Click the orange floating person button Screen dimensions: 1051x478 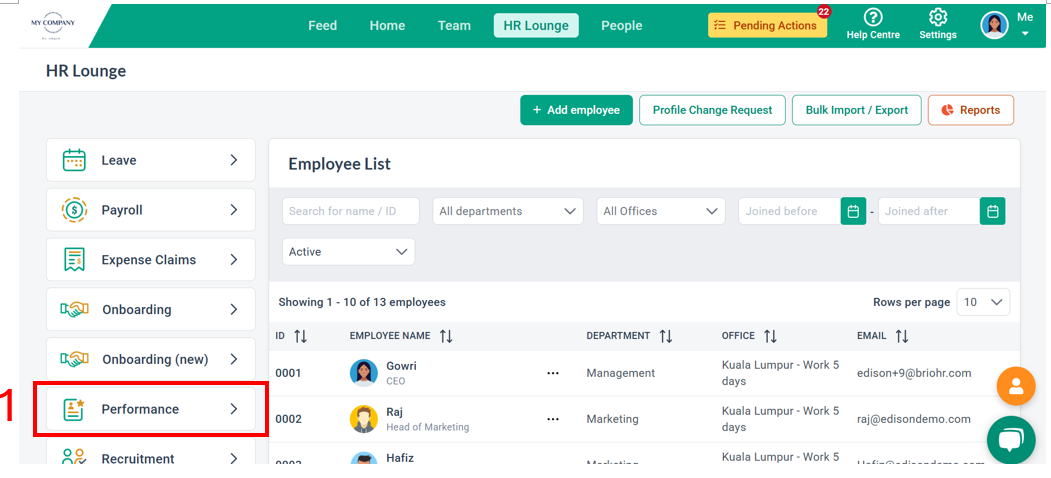click(1016, 386)
